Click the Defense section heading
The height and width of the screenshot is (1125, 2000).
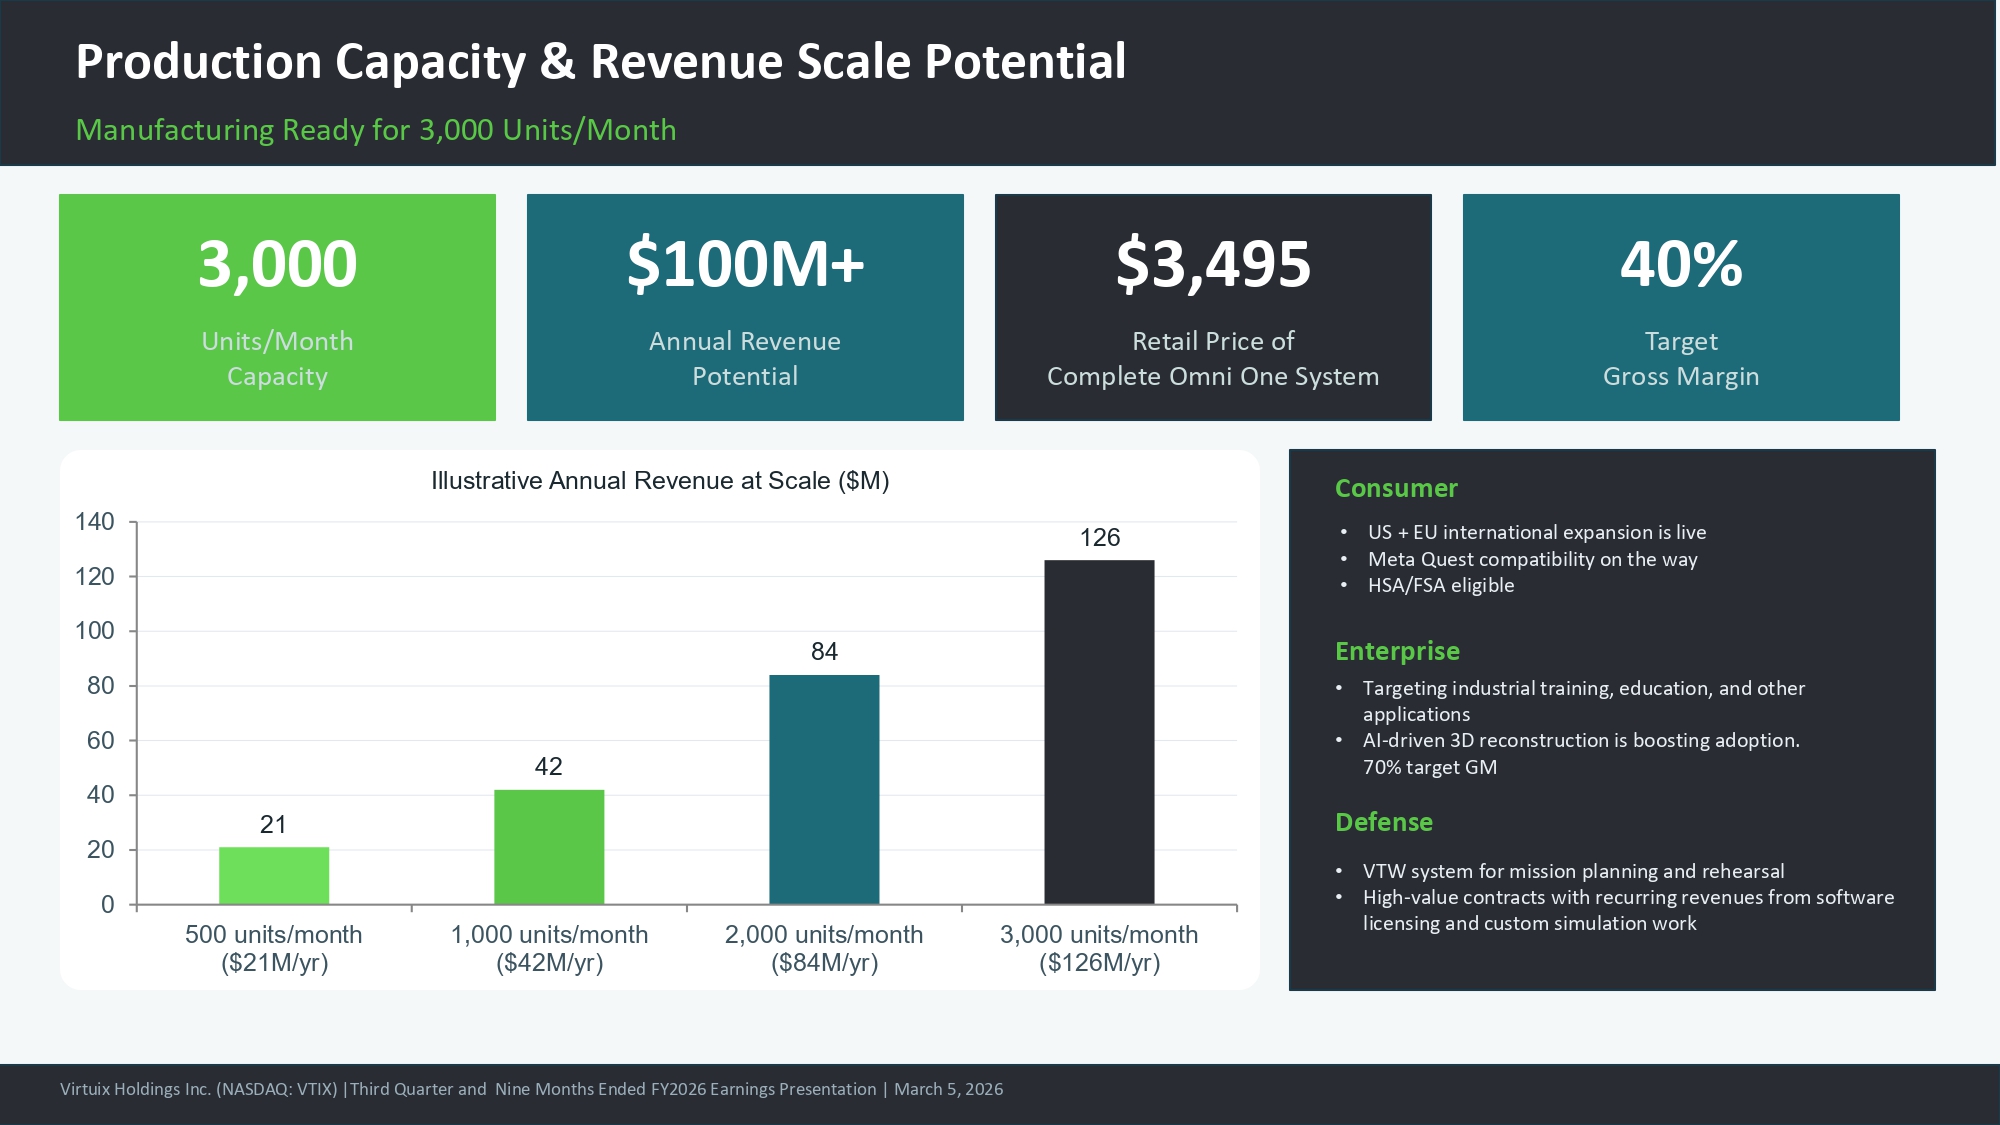click(1384, 822)
